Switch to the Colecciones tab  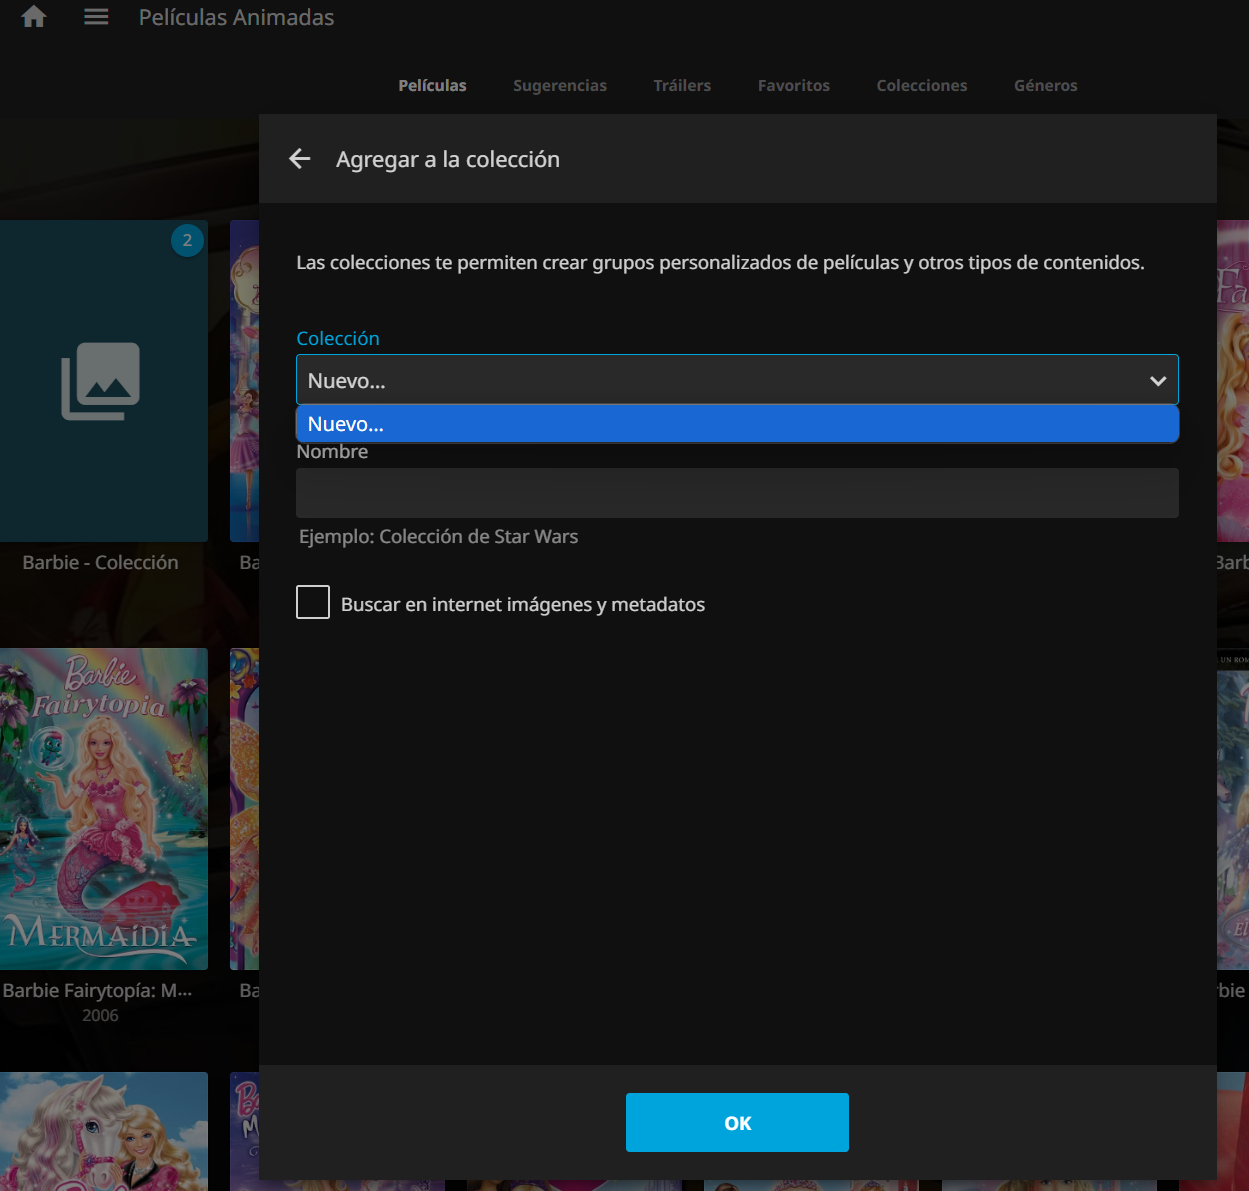coord(921,86)
